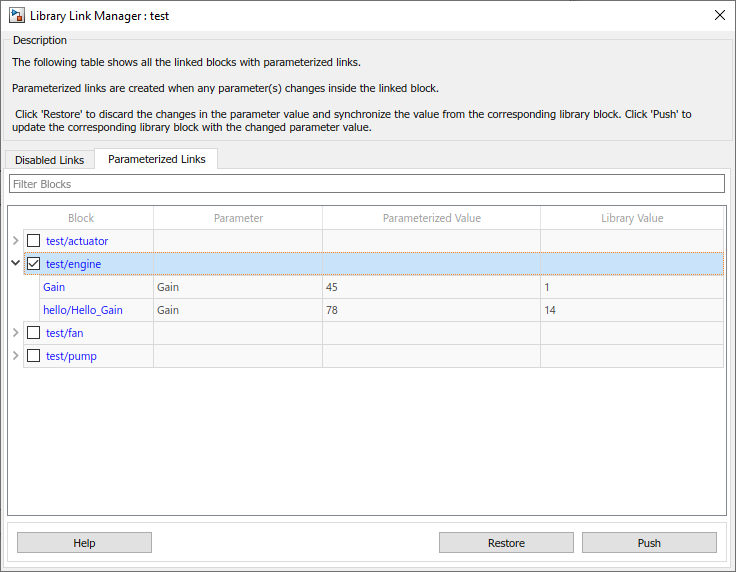Uncheck the test/engine checkbox
The width and height of the screenshot is (736, 572).
click(x=34, y=264)
